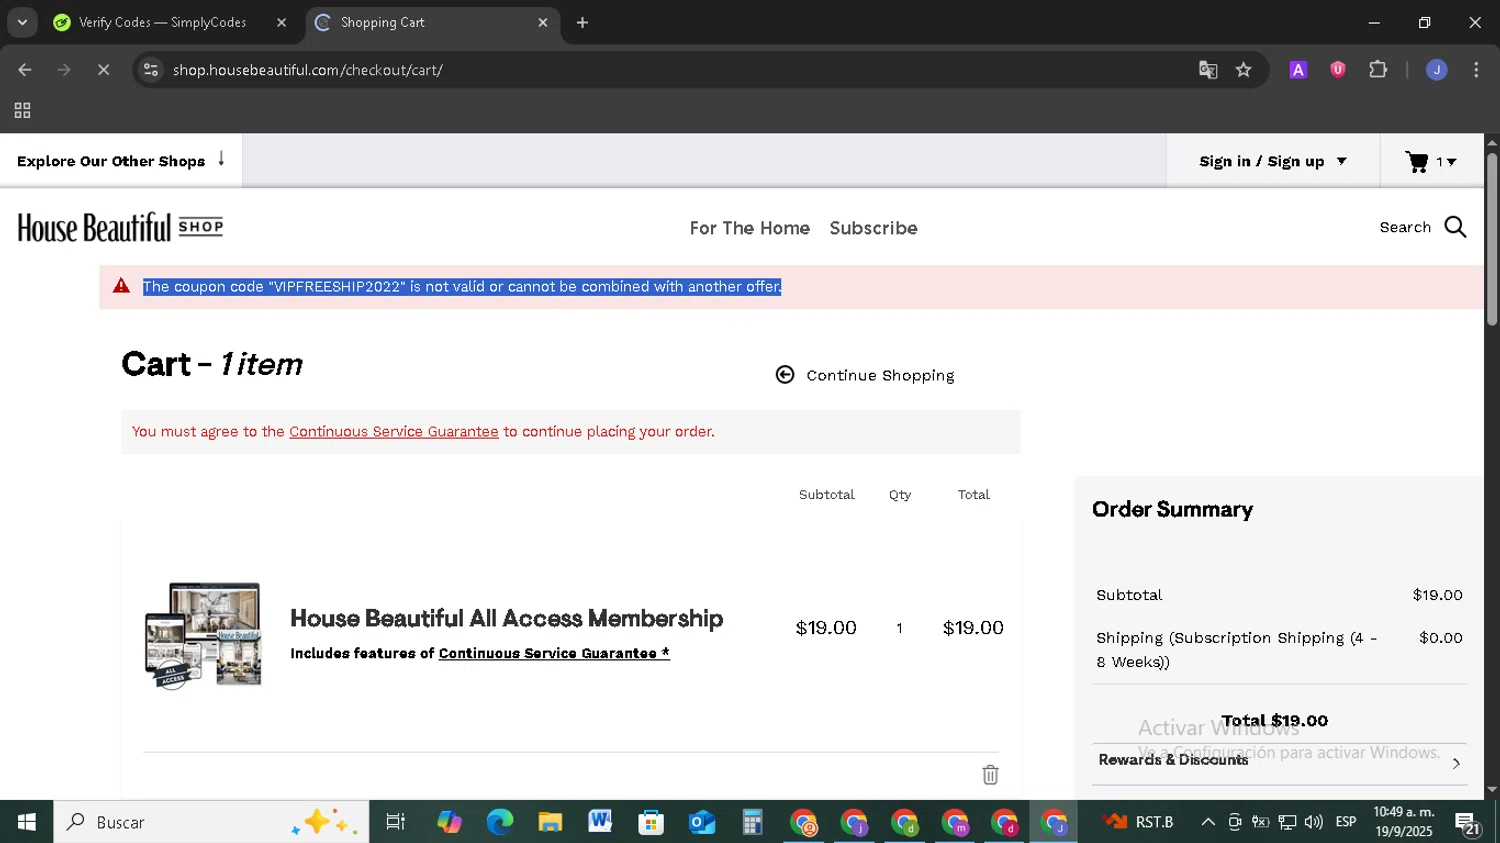
Task: Click the coupon warning triangle icon
Action: (x=122, y=286)
